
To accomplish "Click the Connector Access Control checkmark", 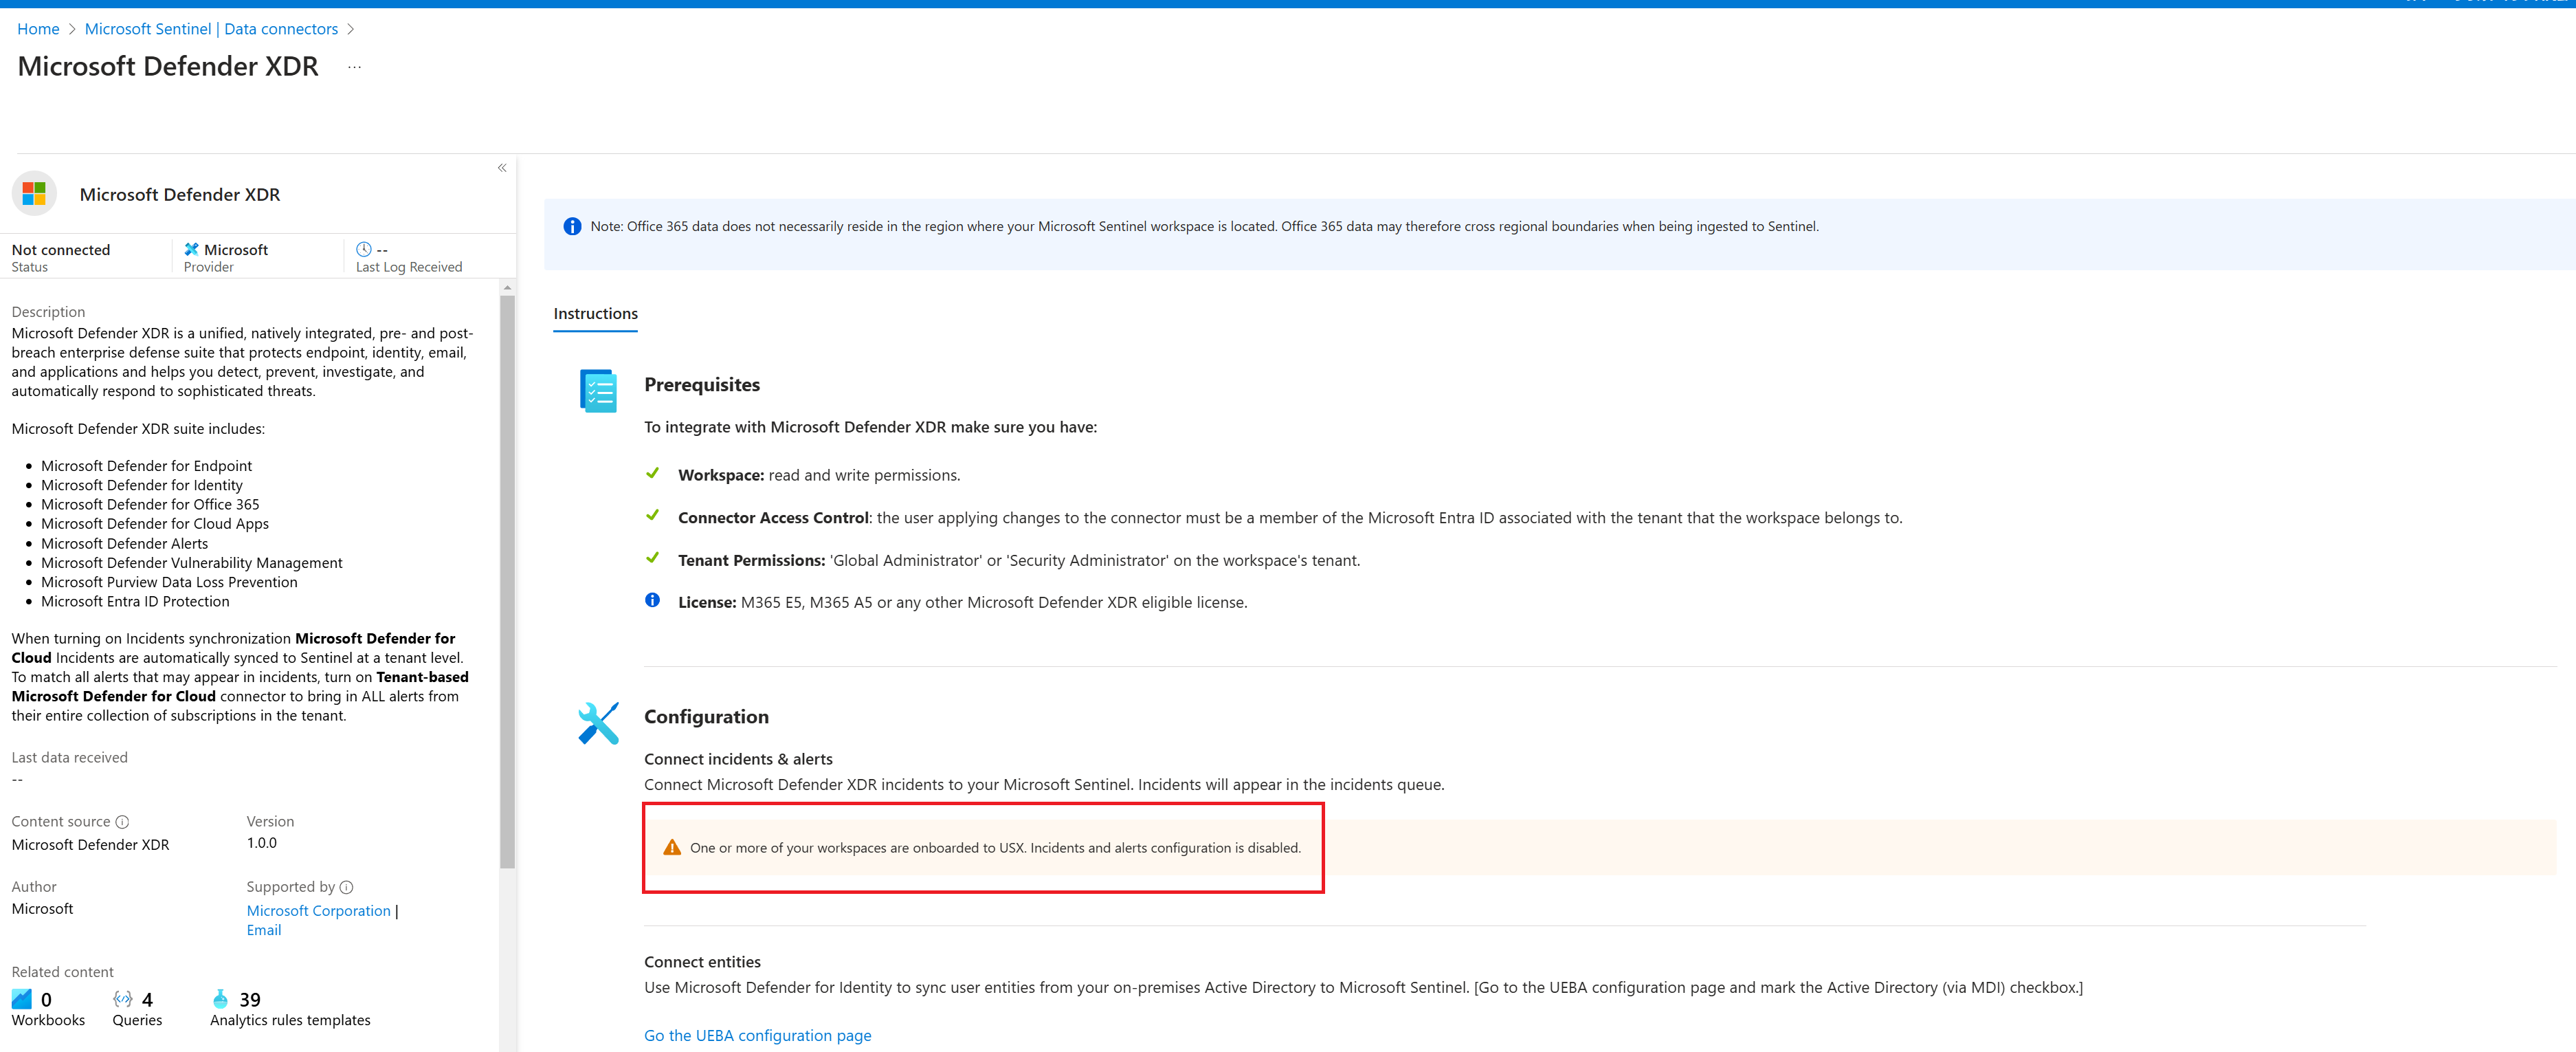I will click(x=653, y=516).
